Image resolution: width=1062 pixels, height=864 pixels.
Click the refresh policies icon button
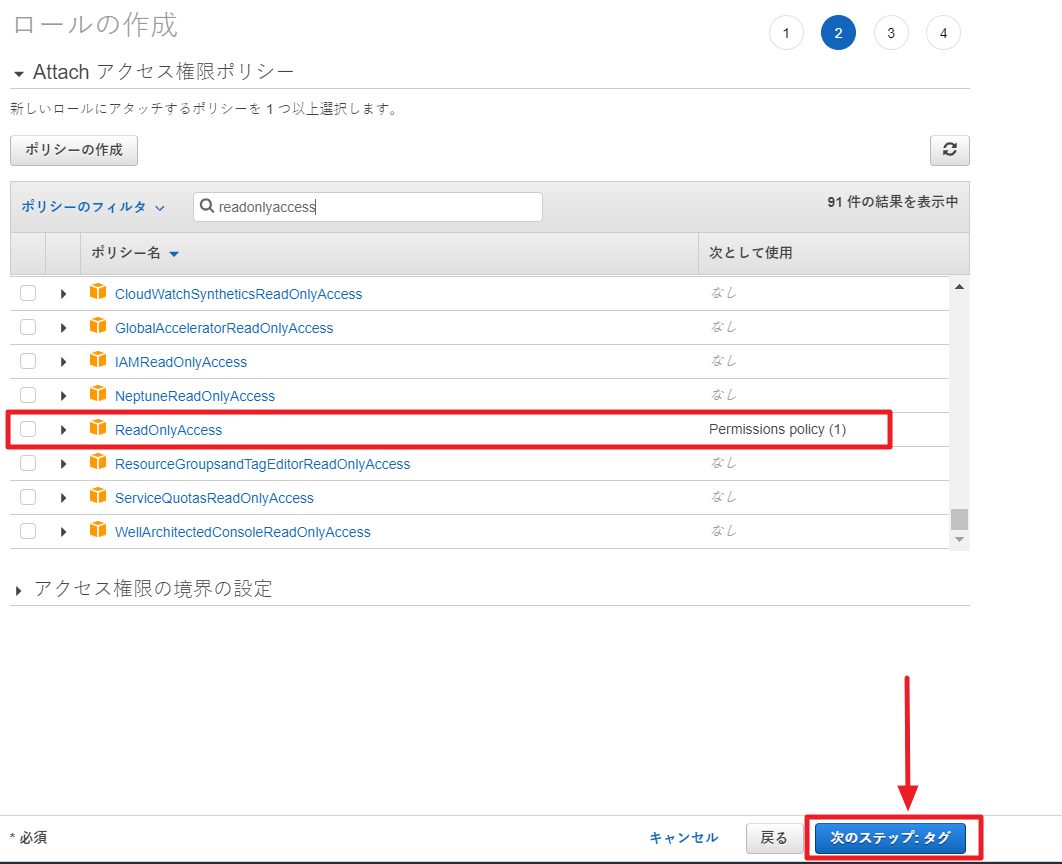(x=949, y=150)
